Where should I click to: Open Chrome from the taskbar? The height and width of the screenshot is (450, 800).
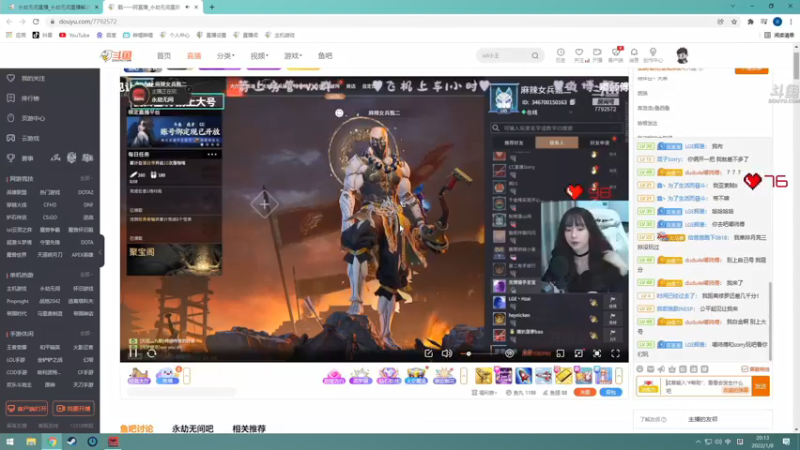(52, 442)
